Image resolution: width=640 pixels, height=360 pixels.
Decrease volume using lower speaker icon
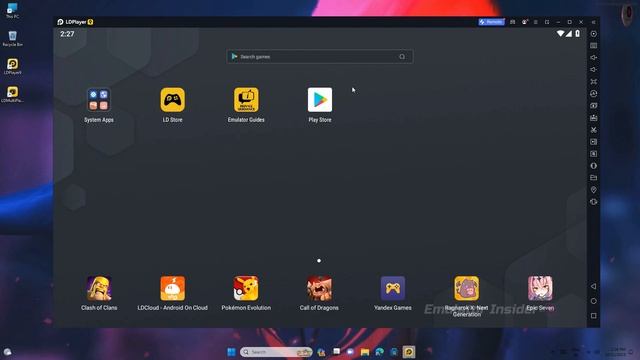pyautogui.click(x=593, y=69)
